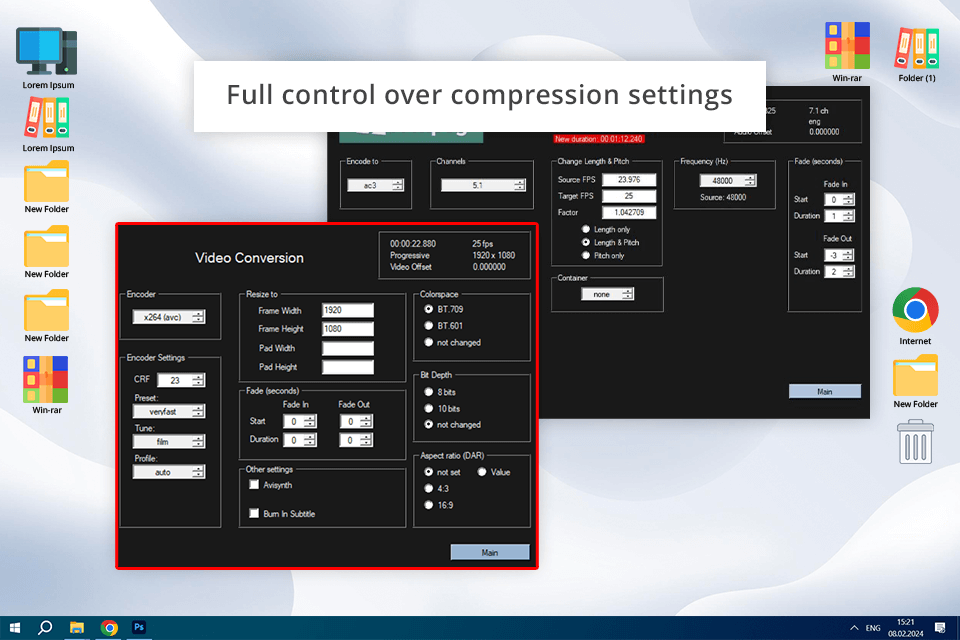Click the CRF 23 spinner control
The height and width of the screenshot is (640, 960).
click(181, 380)
